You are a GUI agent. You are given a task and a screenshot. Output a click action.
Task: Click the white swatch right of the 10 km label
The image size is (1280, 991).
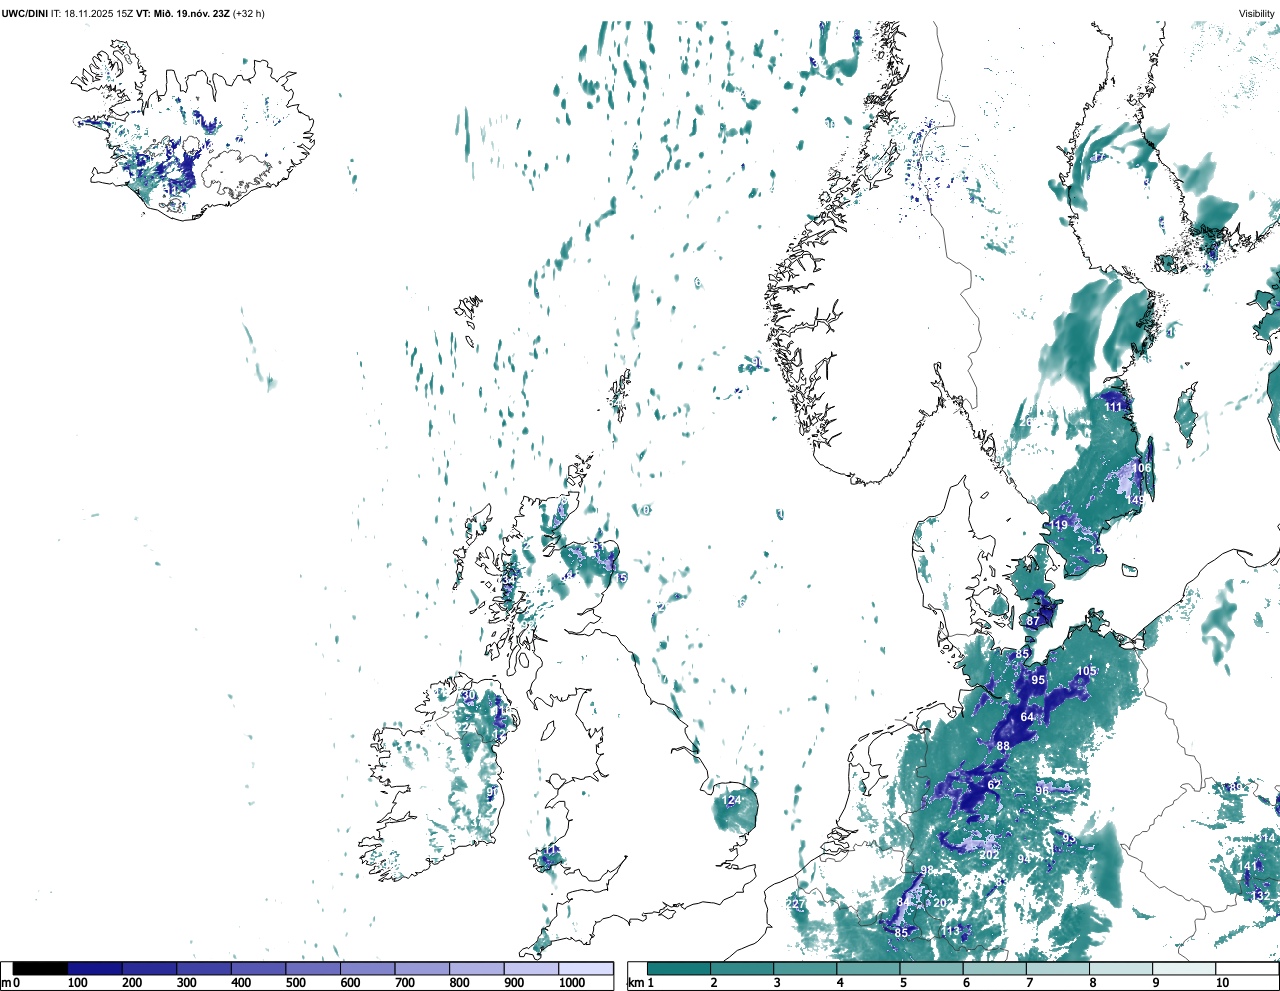[1246, 968]
